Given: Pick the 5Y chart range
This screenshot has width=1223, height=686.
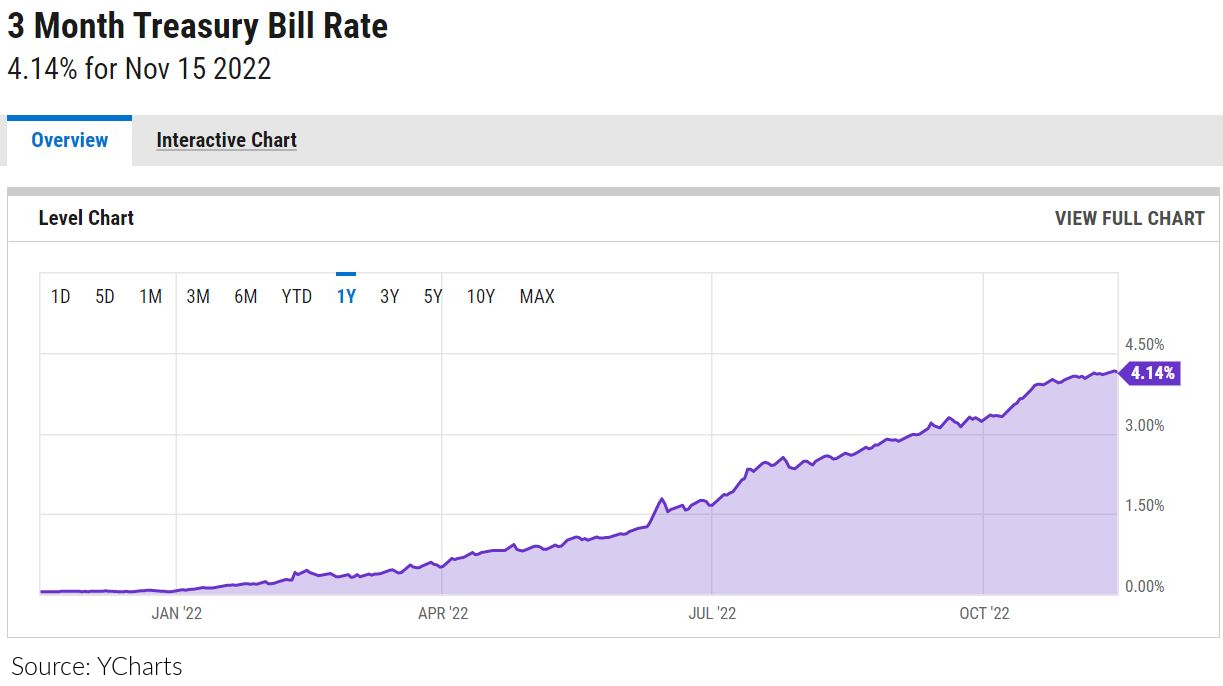Looking at the screenshot, I should (433, 296).
